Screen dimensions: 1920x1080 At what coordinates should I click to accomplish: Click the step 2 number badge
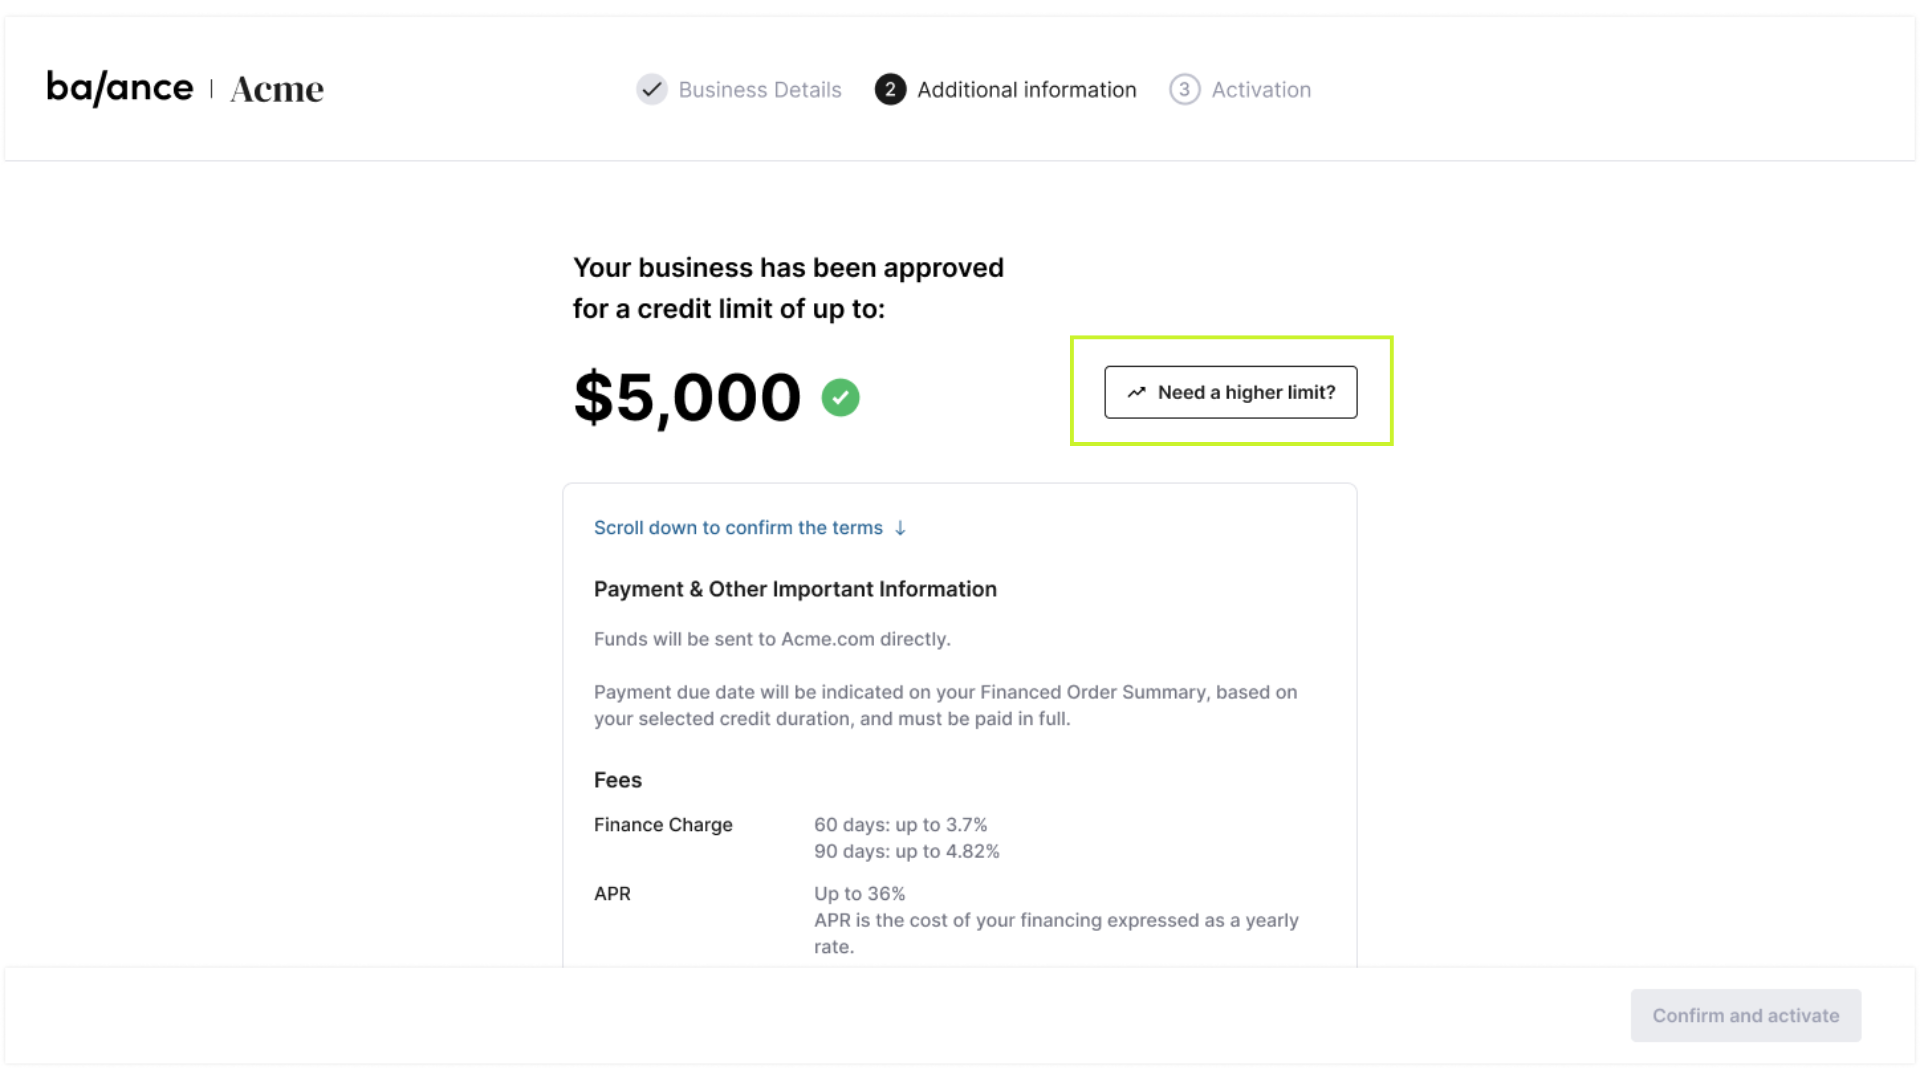890,89
